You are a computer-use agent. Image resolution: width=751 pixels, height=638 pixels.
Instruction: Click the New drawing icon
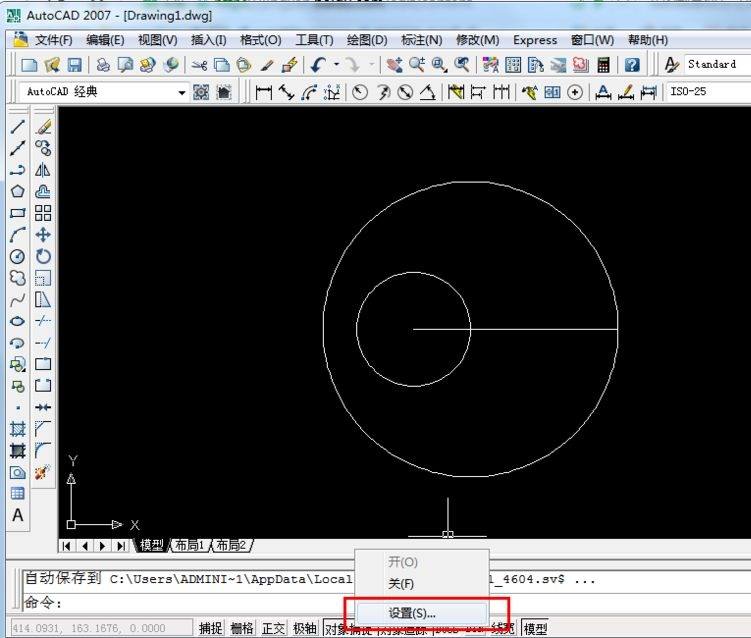pyautogui.click(x=30, y=65)
